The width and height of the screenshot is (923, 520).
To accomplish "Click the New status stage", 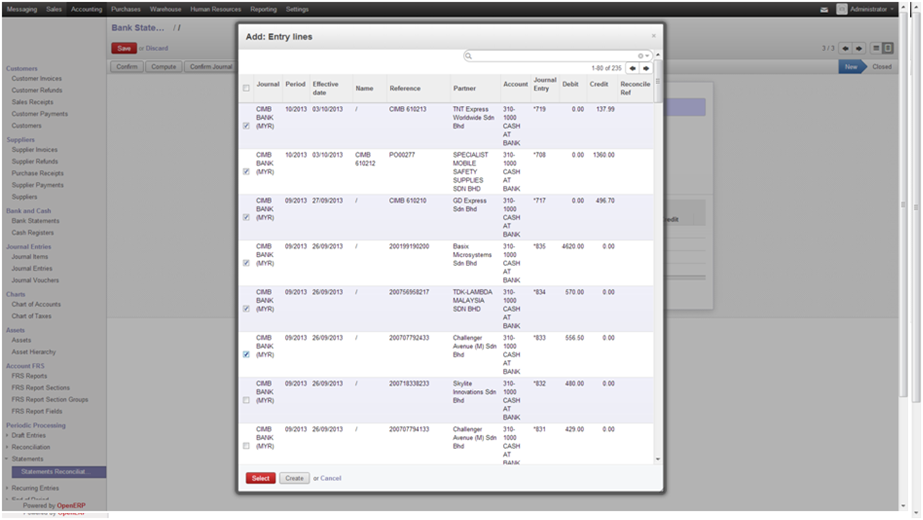I will click(851, 67).
